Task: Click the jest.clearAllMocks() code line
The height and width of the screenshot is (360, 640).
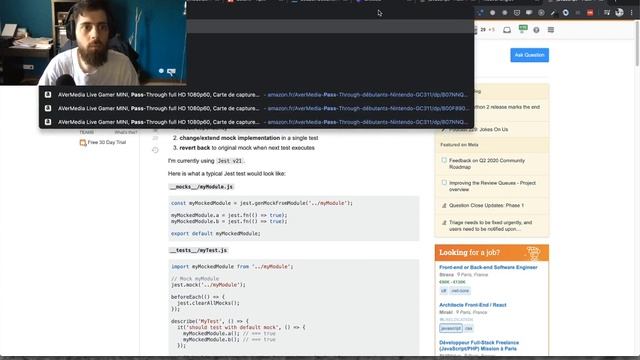Action: coord(208,303)
